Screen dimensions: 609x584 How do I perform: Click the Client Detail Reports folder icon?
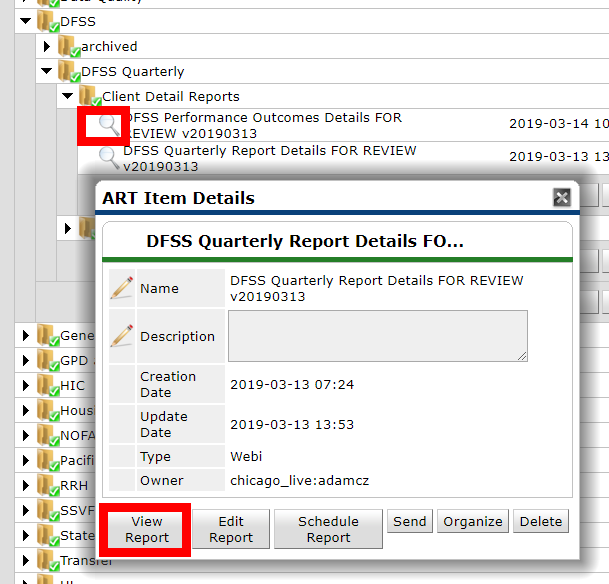(x=90, y=96)
